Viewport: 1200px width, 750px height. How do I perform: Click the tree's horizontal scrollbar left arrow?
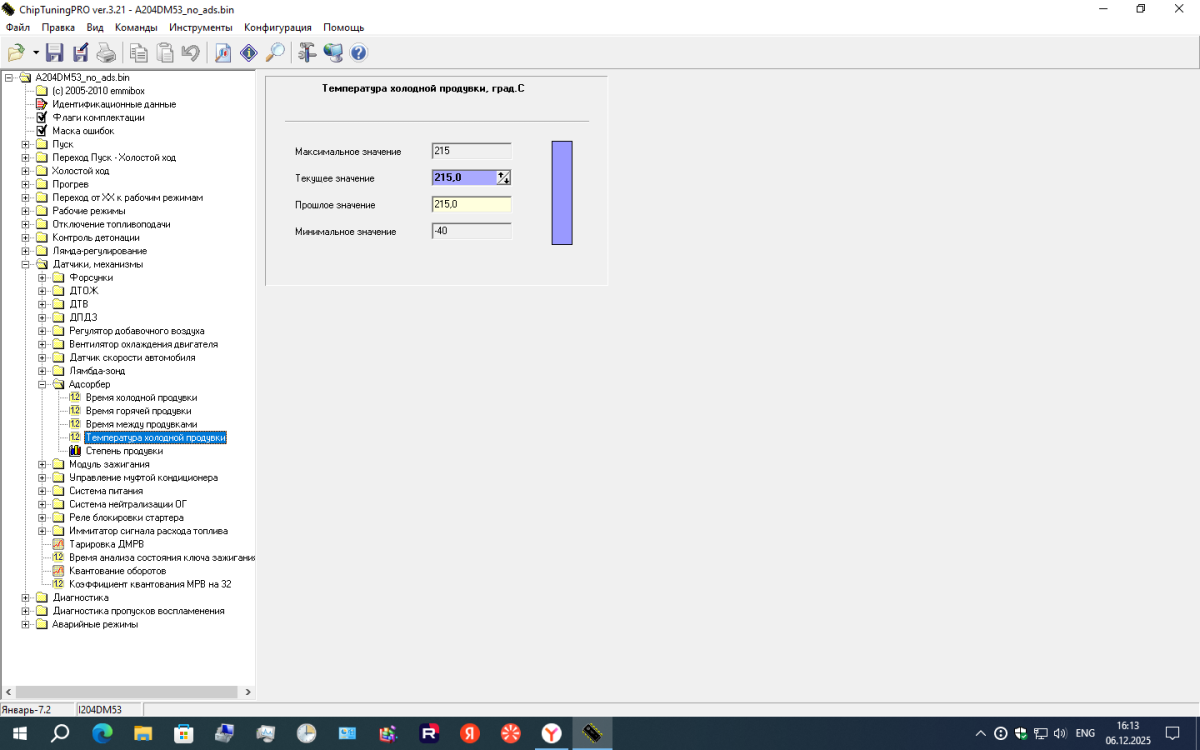coord(8,691)
